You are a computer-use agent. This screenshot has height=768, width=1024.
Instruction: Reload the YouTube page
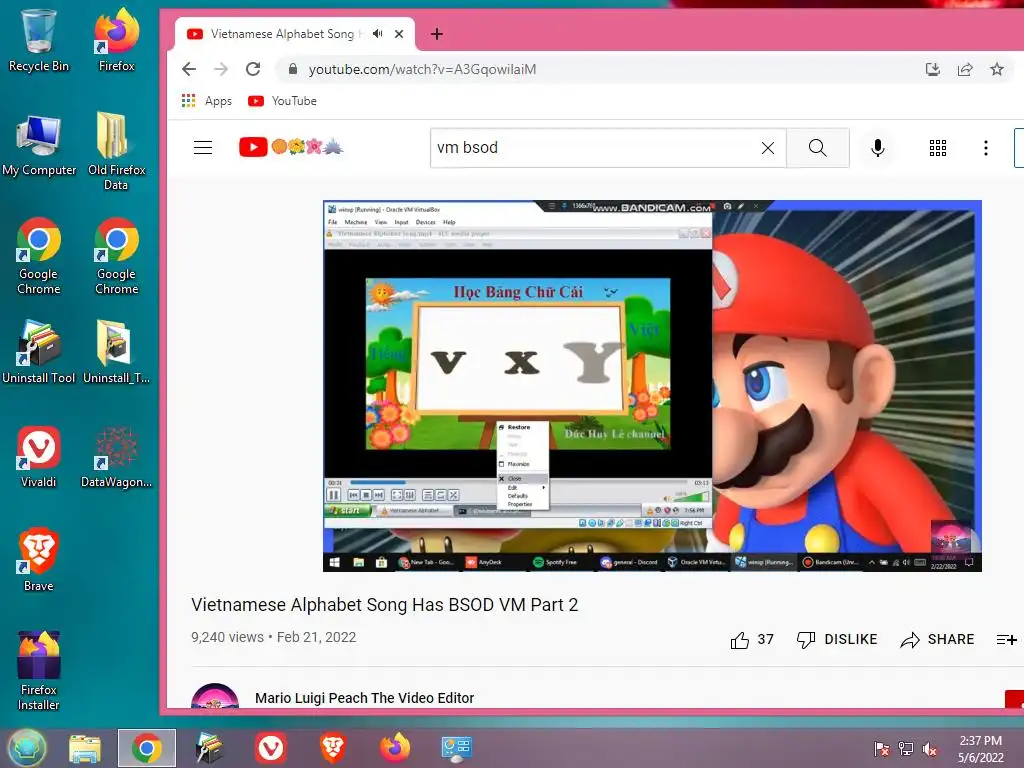[253, 69]
